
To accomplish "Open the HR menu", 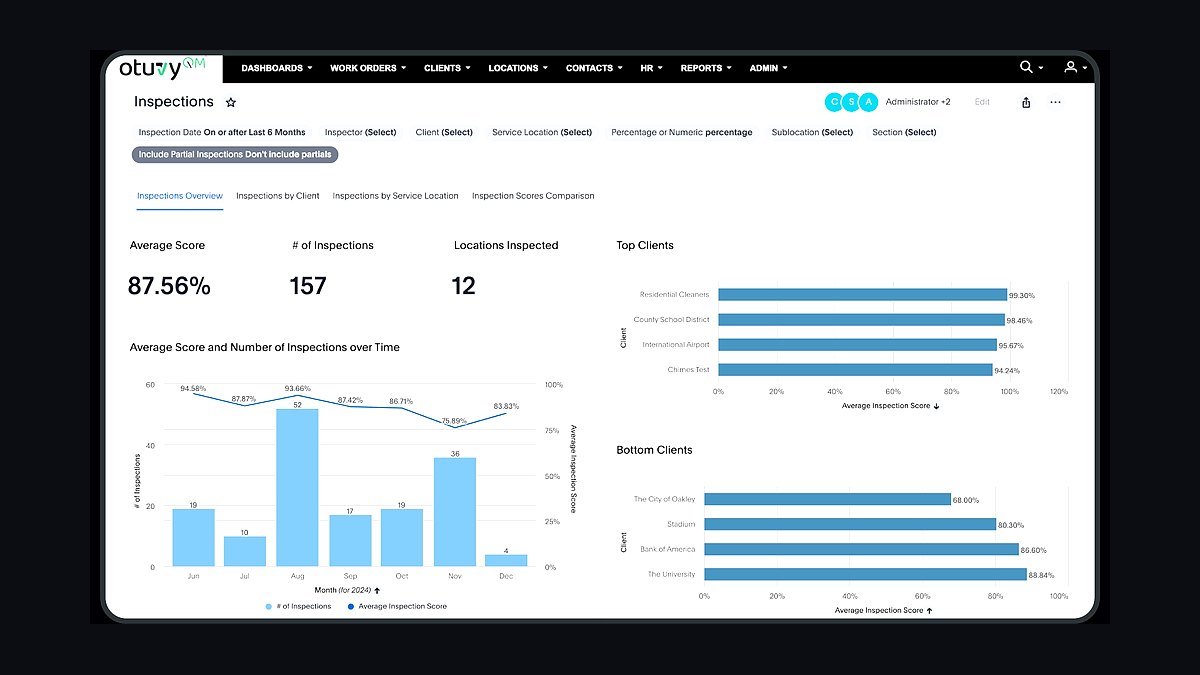I will (652, 68).
